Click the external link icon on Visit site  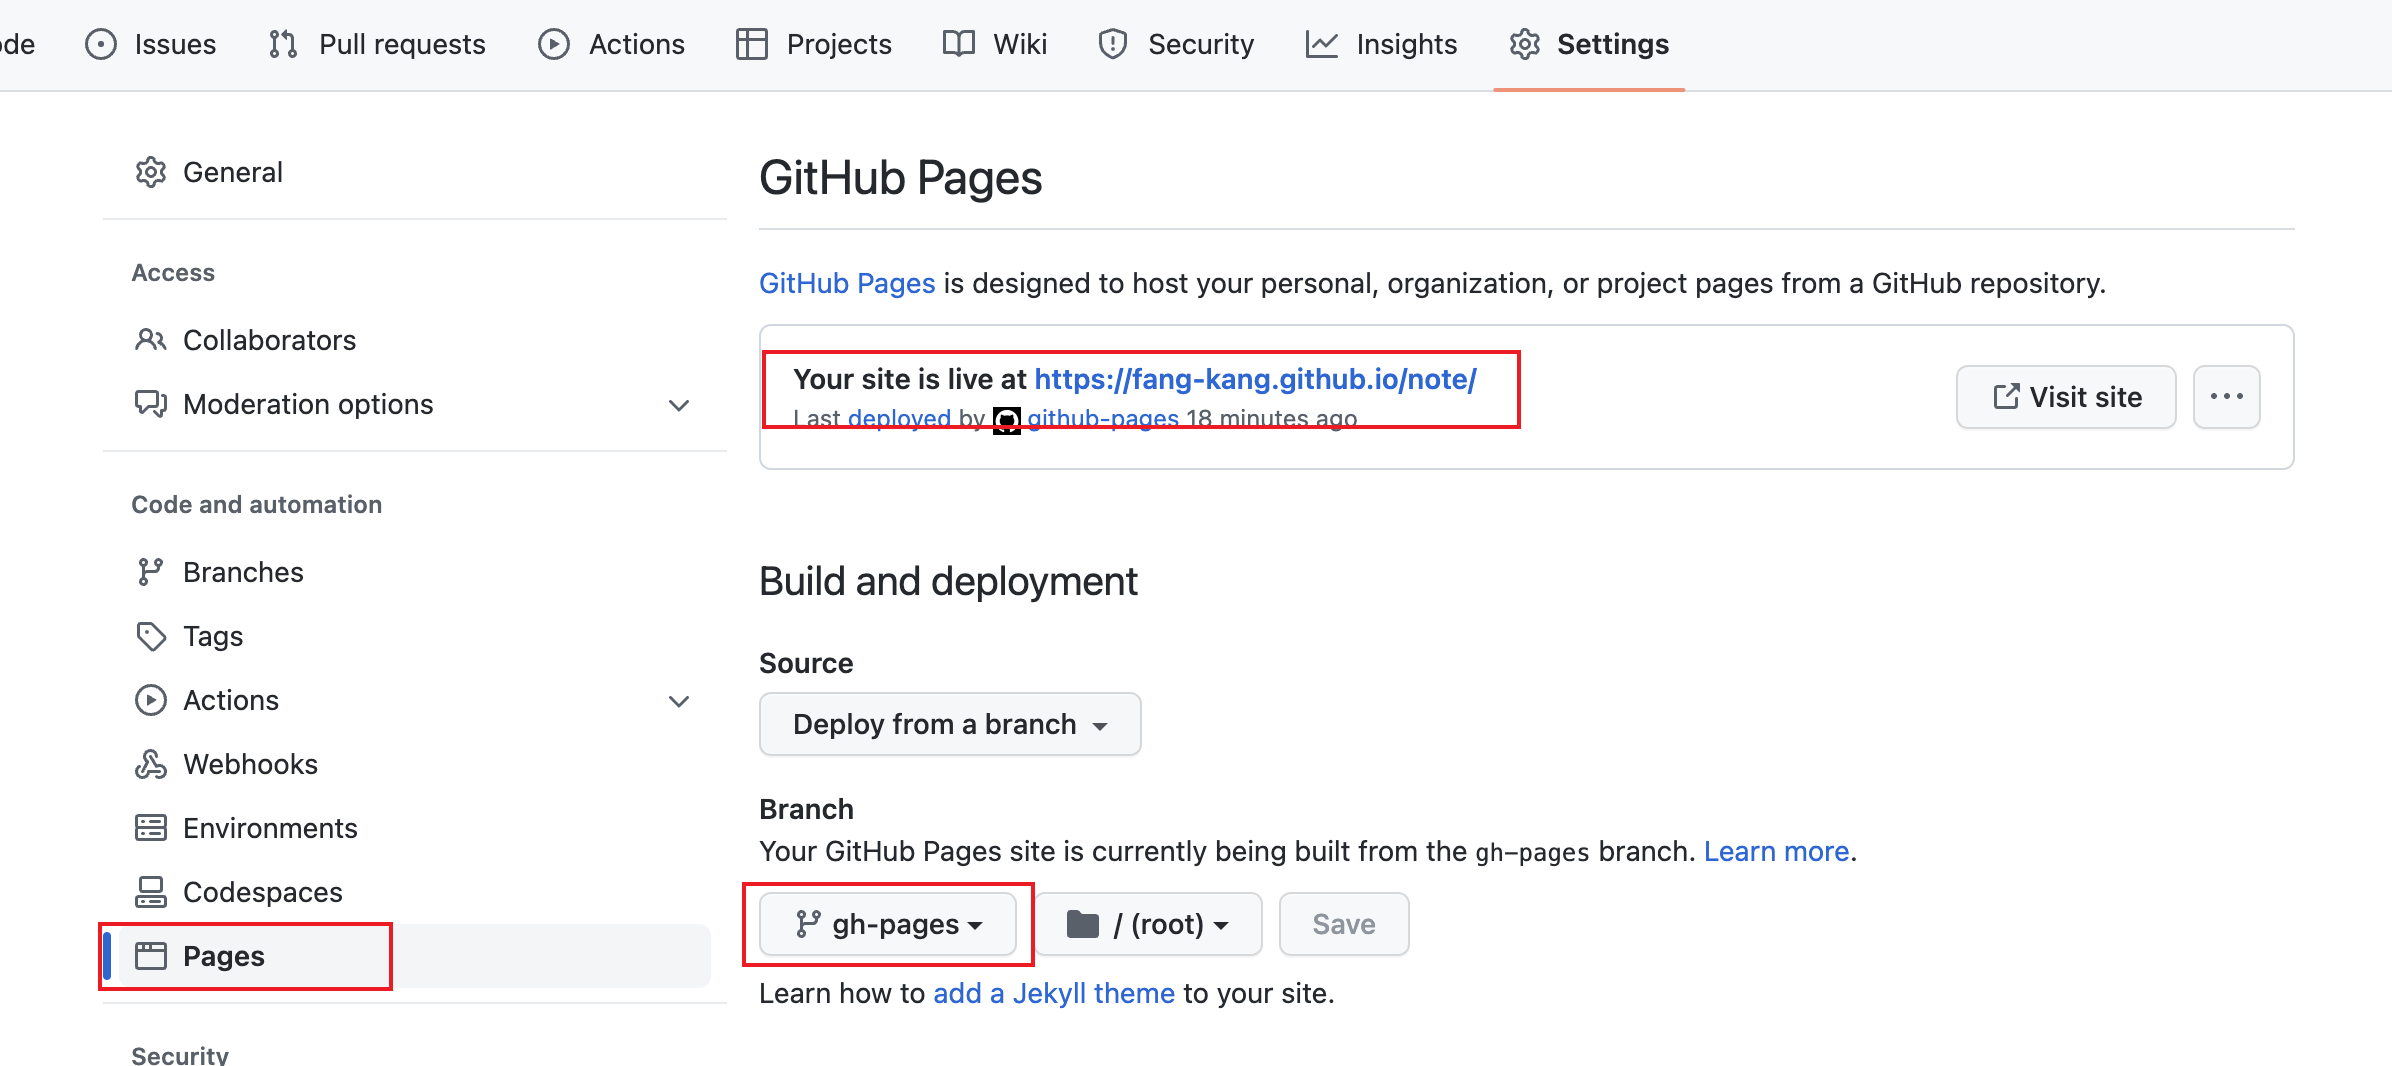pos(2006,397)
